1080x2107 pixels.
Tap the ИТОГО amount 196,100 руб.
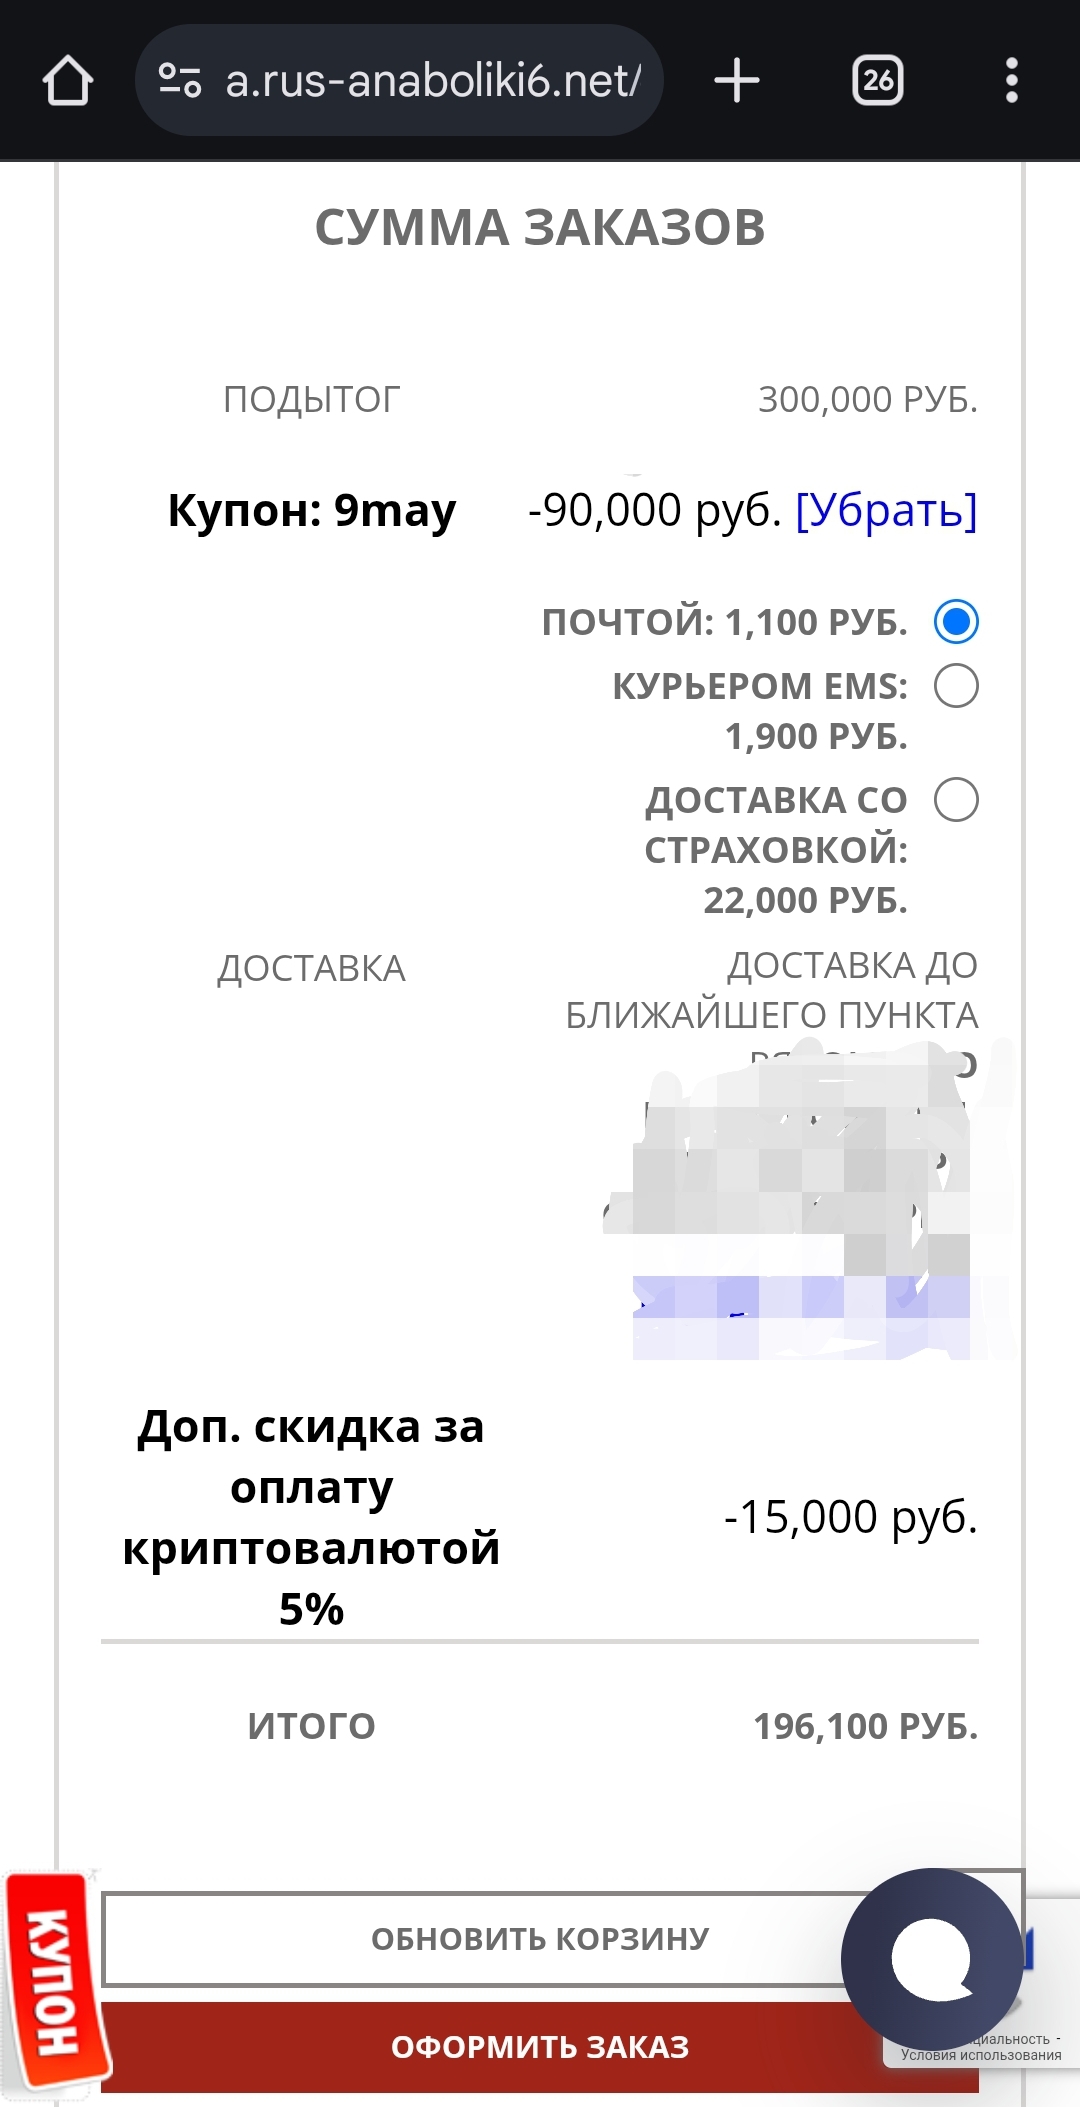(865, 1726)
